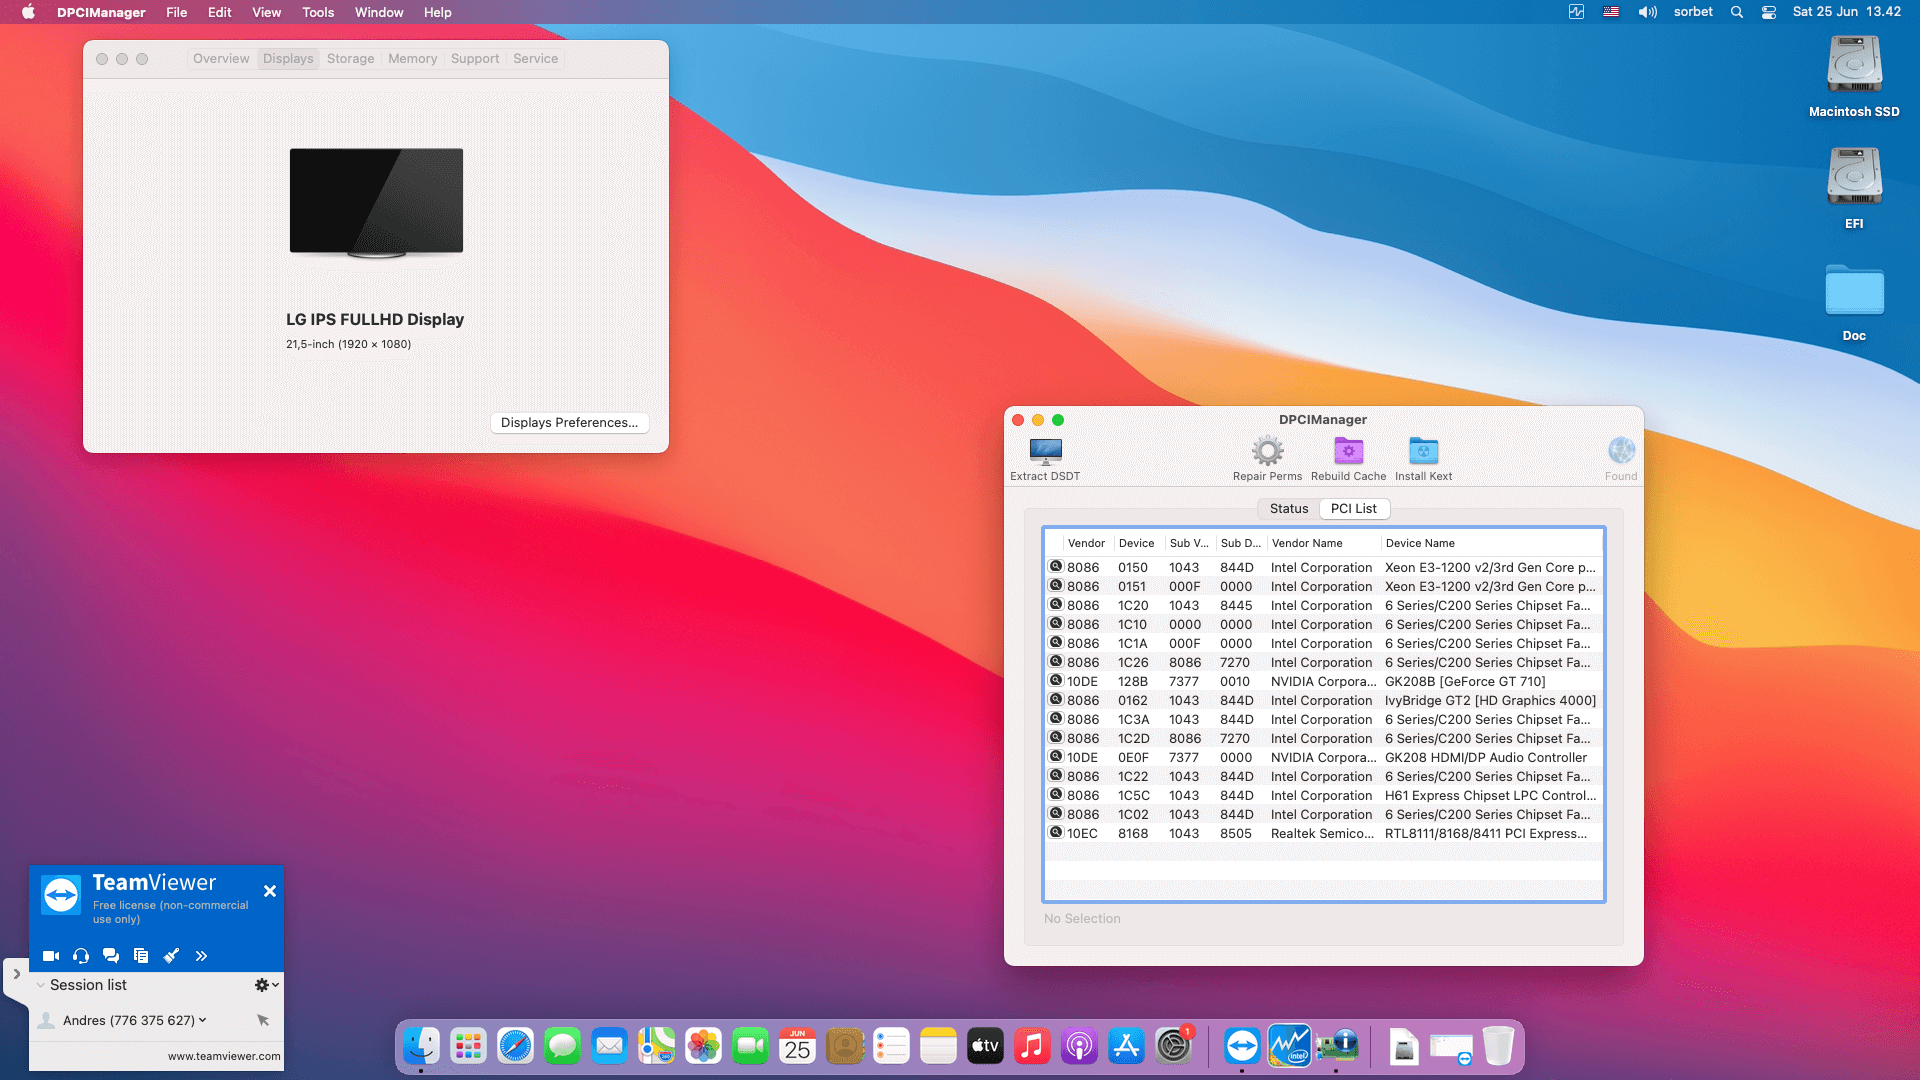The image size is (1920, 1080).
Task: Sort PCI list by Vendor Name column header
Action: click(1324, 543)
